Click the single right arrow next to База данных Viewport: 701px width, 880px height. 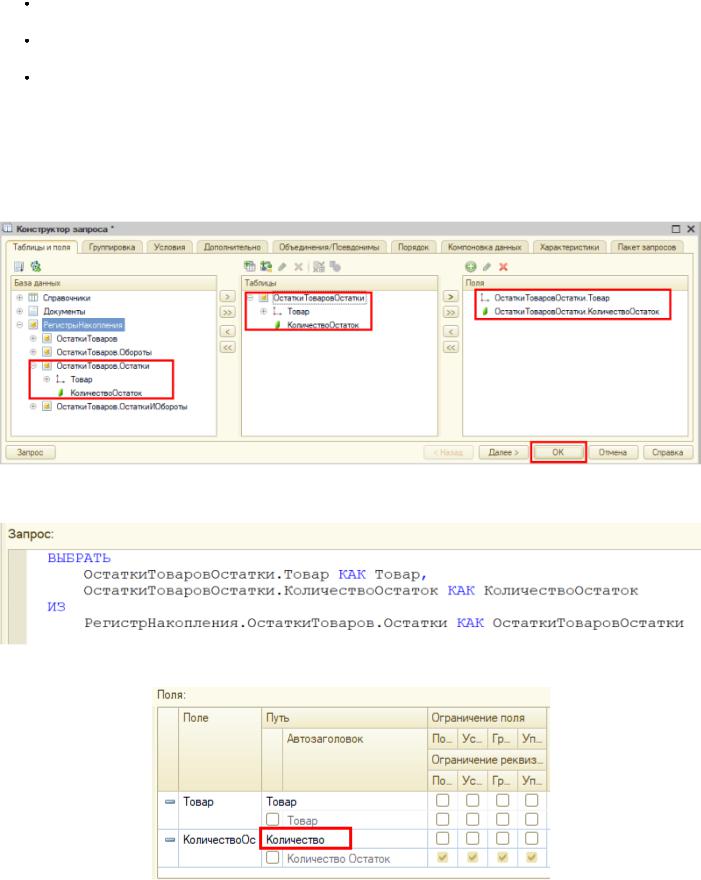click(x=227, y=296)
